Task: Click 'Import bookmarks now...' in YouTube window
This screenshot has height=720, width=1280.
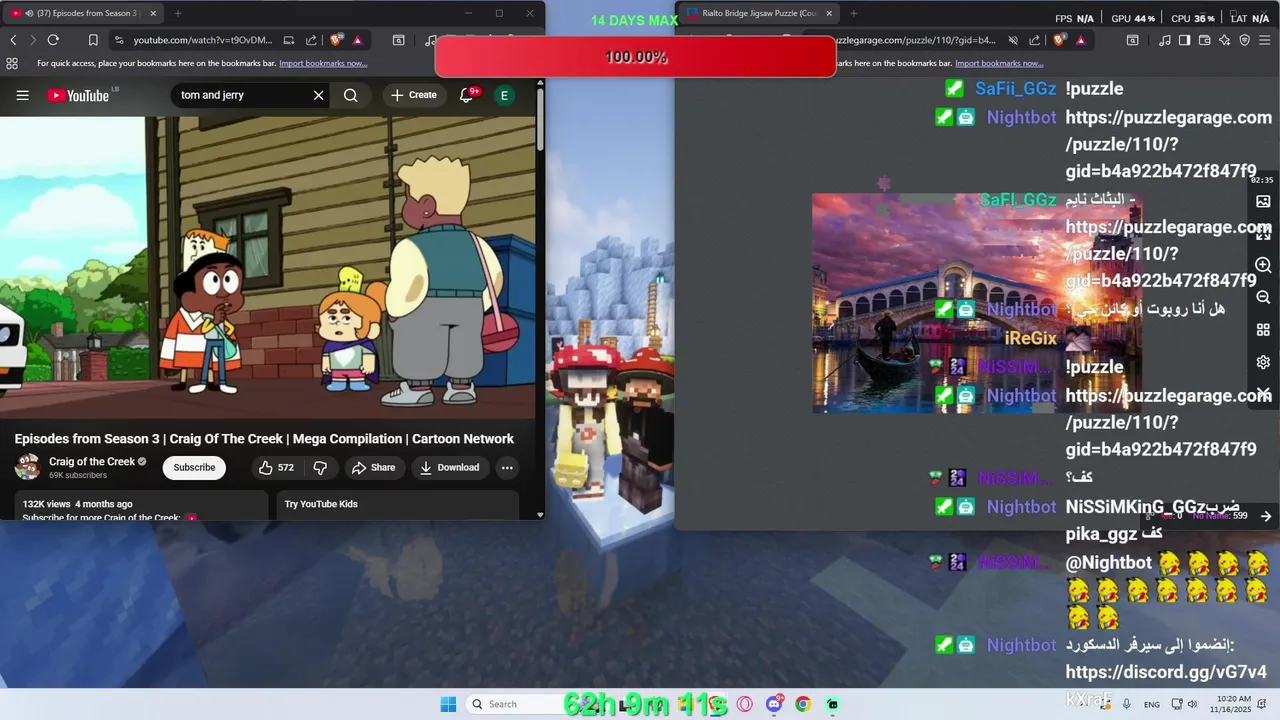Action: click(323, 63)
